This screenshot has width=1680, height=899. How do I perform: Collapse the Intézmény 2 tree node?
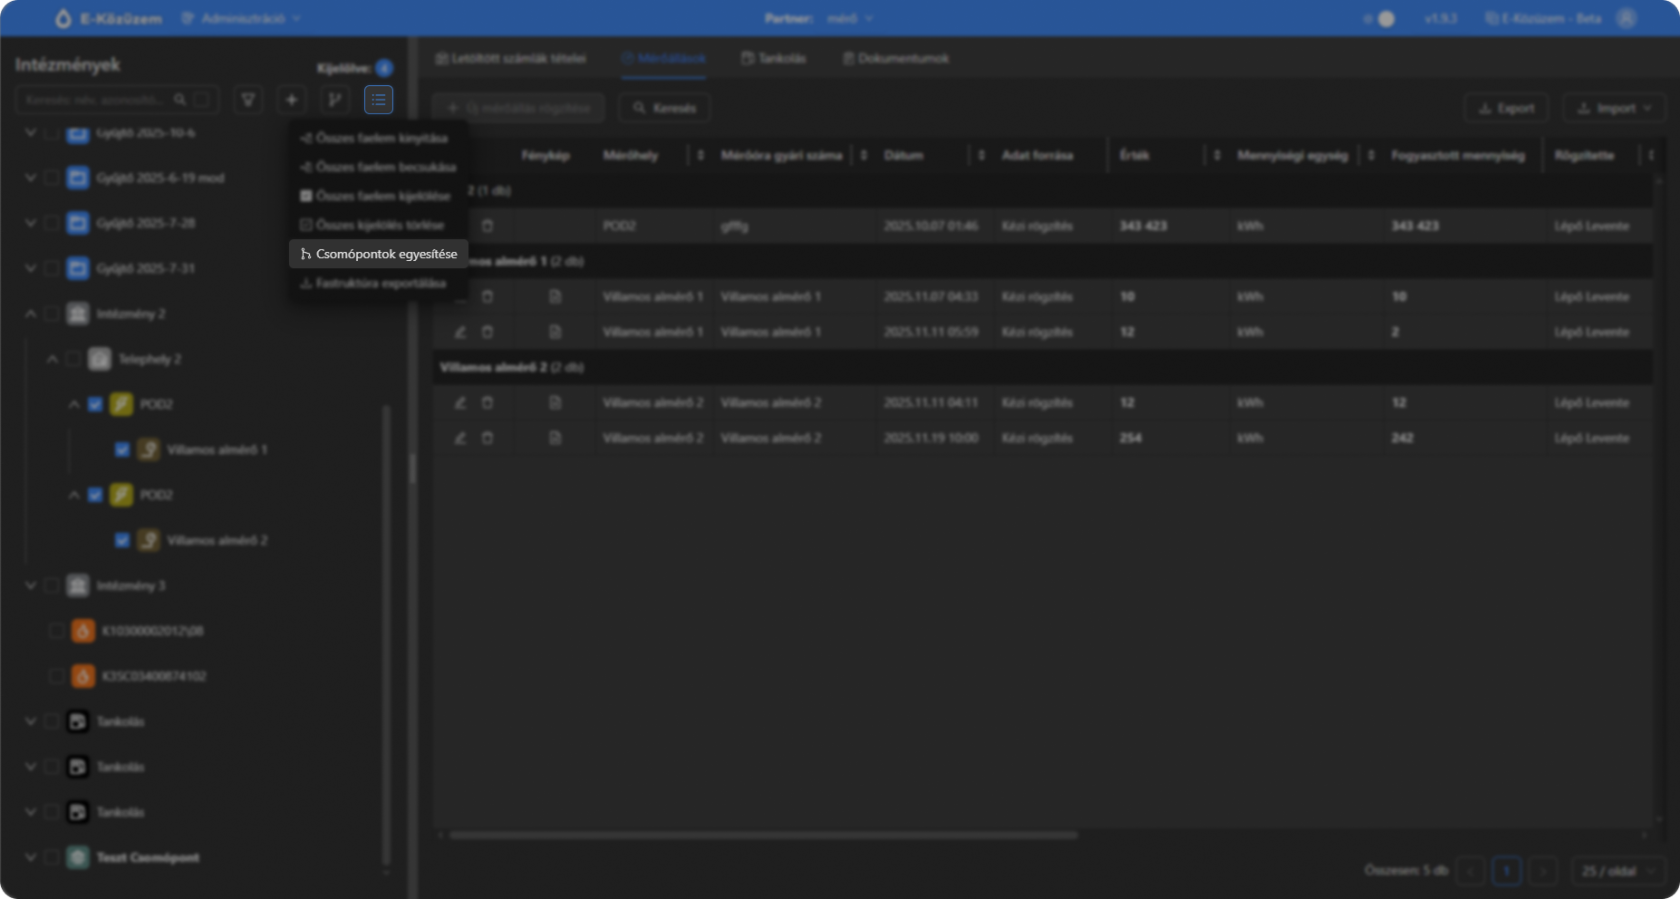(30, 314)
